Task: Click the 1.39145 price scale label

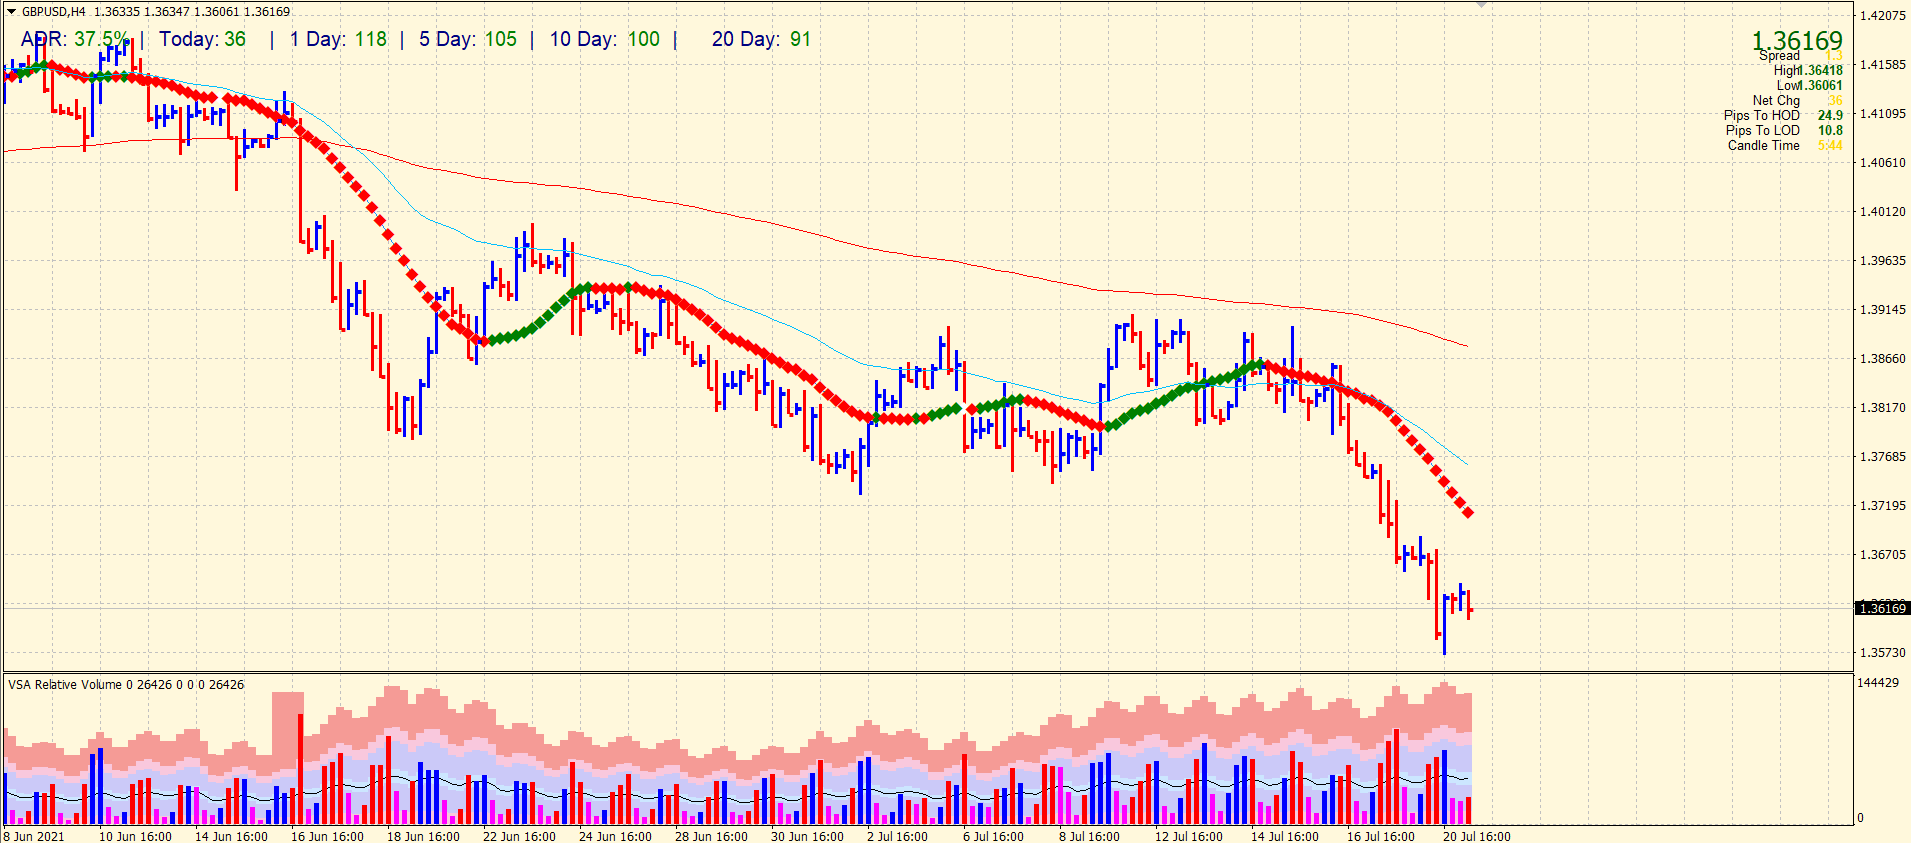Action: [x=1882, y=310]
